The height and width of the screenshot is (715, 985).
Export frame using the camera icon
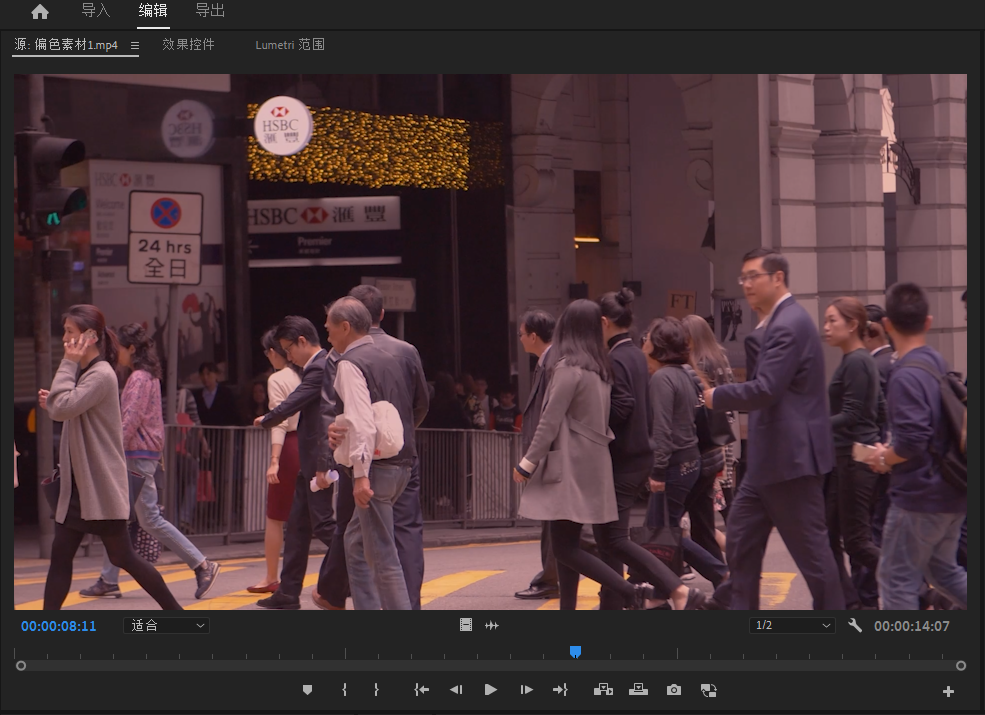pyautogui.click(x=674, y=690)
